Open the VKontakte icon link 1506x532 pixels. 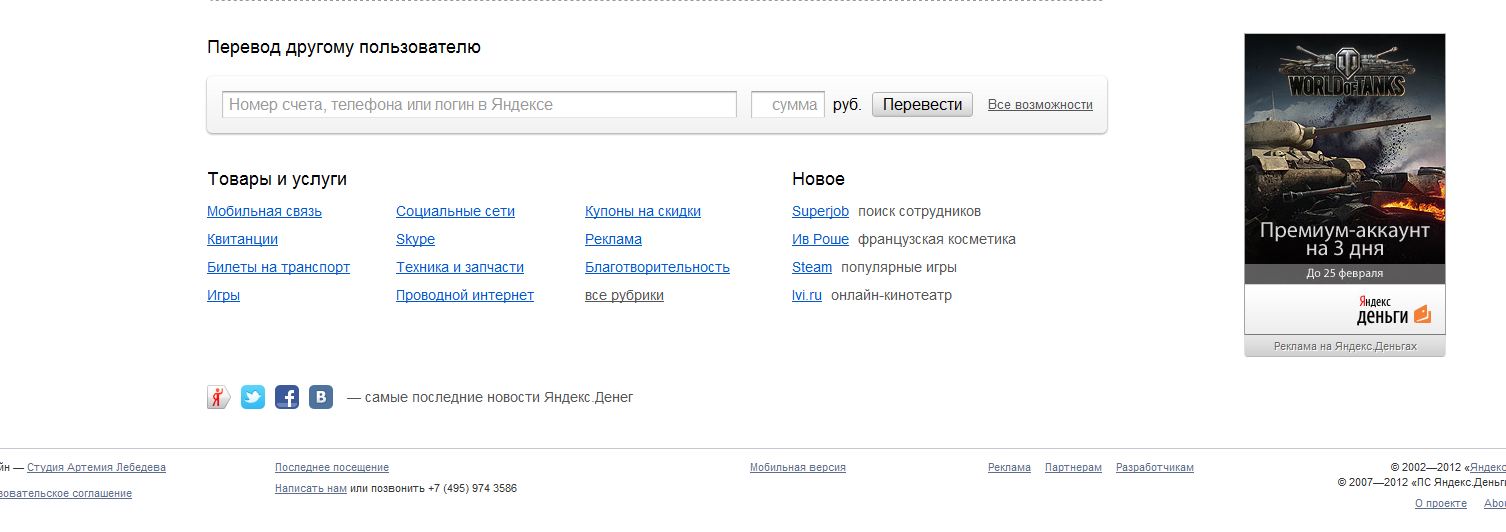tap(321, 398)
